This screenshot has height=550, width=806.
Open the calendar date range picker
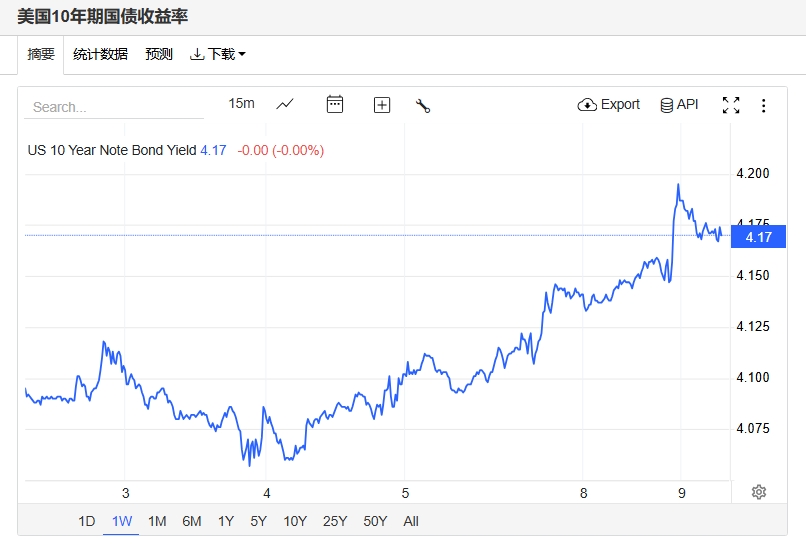pos(335,104)
